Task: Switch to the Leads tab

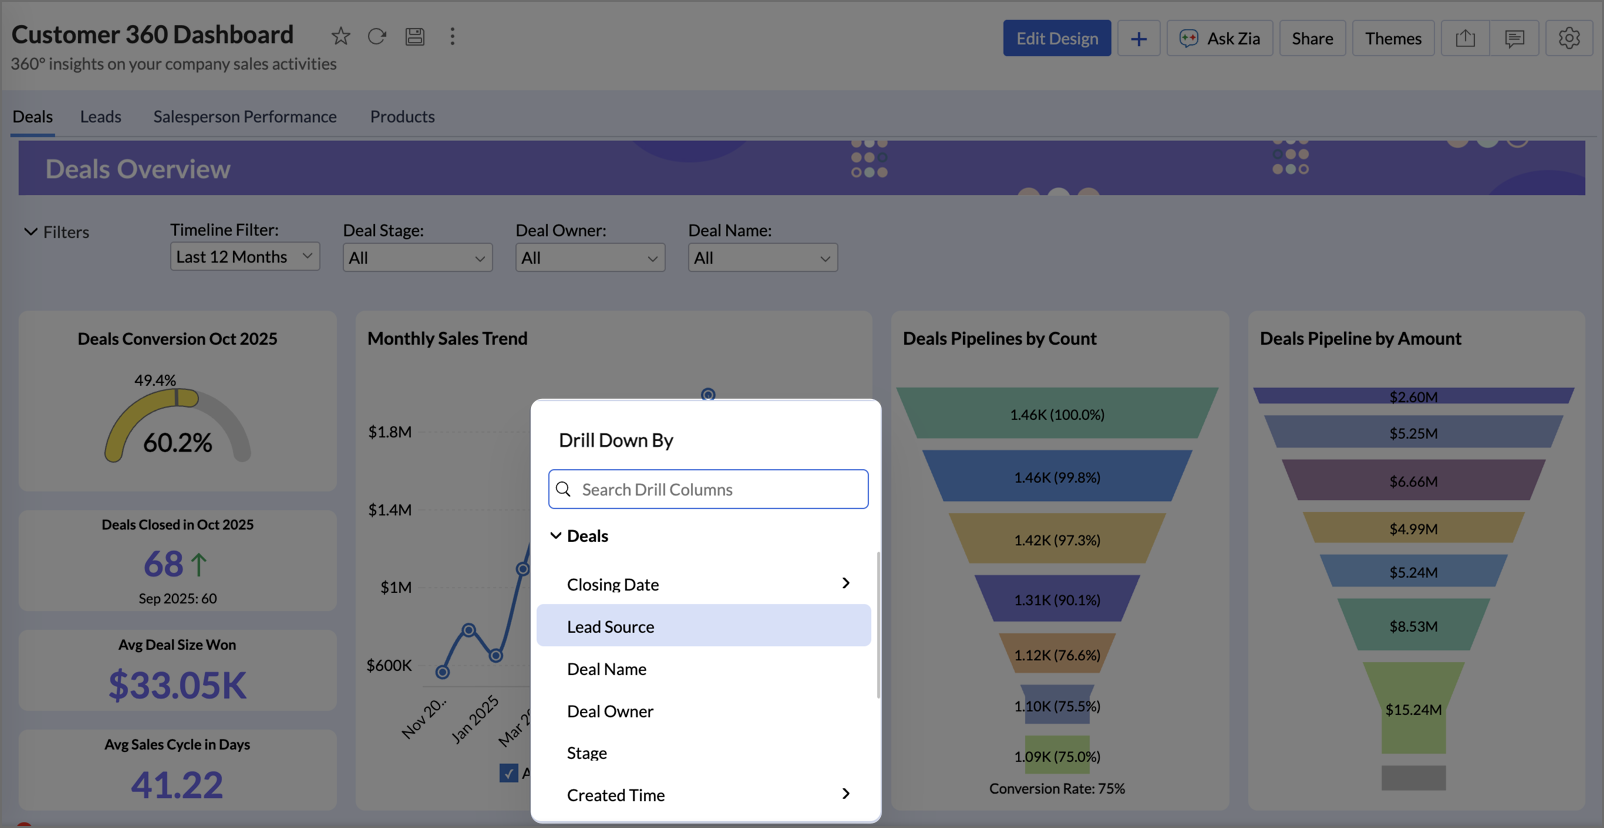Action: pyautogui.click(x=100, y=117)
